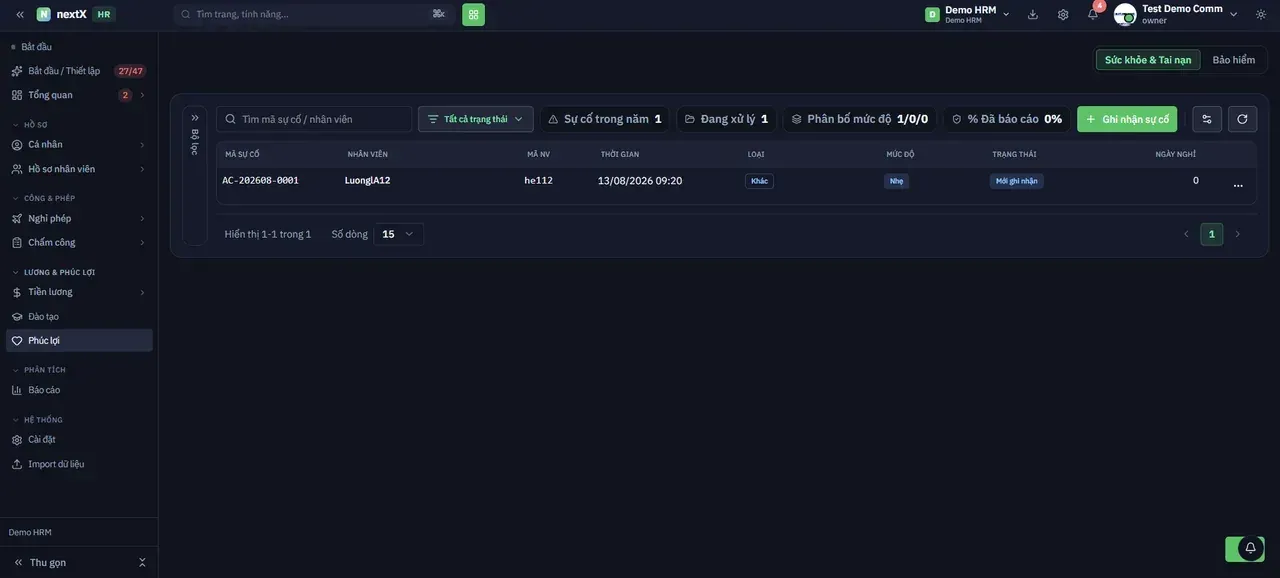Screen dimensions: 1280x578
Task: Click the Đang xử lý stat card
Action: point(727,119)
